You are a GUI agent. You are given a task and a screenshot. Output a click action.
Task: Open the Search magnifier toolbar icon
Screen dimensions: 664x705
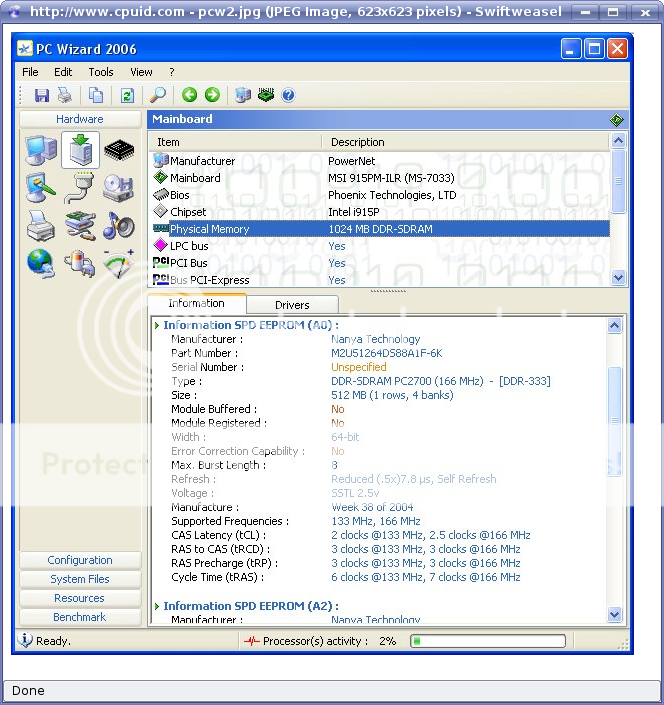[x=158, y=95]
